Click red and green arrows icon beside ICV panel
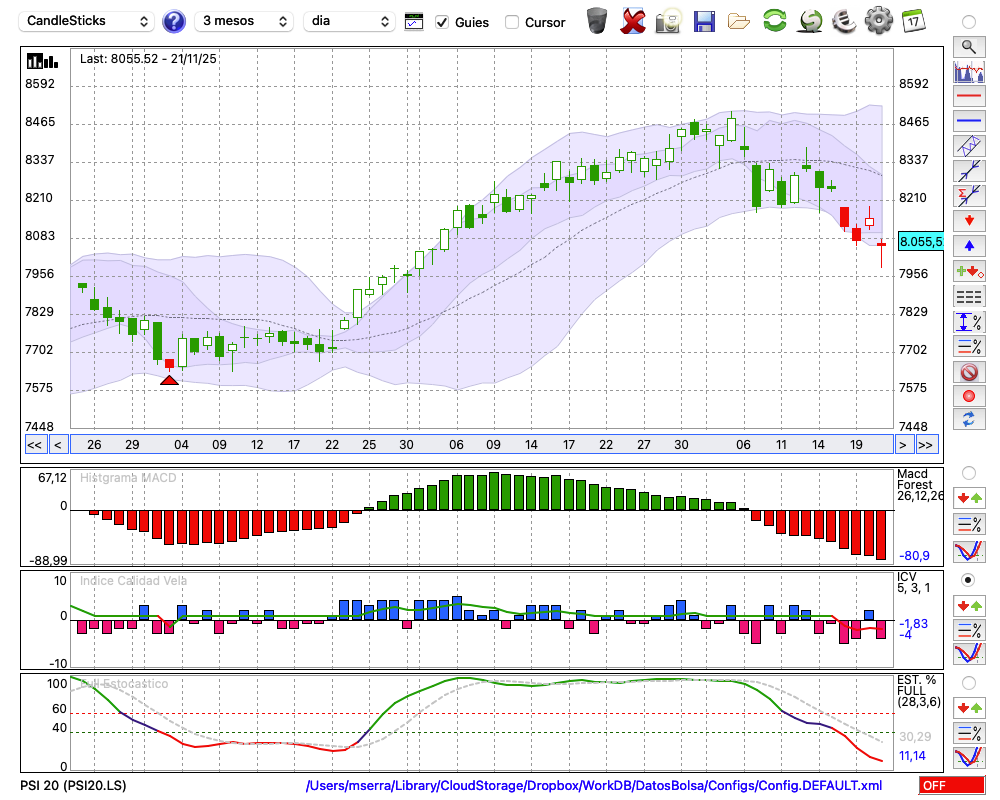Viewport: 1000px width, 800px height. [969, 605]
